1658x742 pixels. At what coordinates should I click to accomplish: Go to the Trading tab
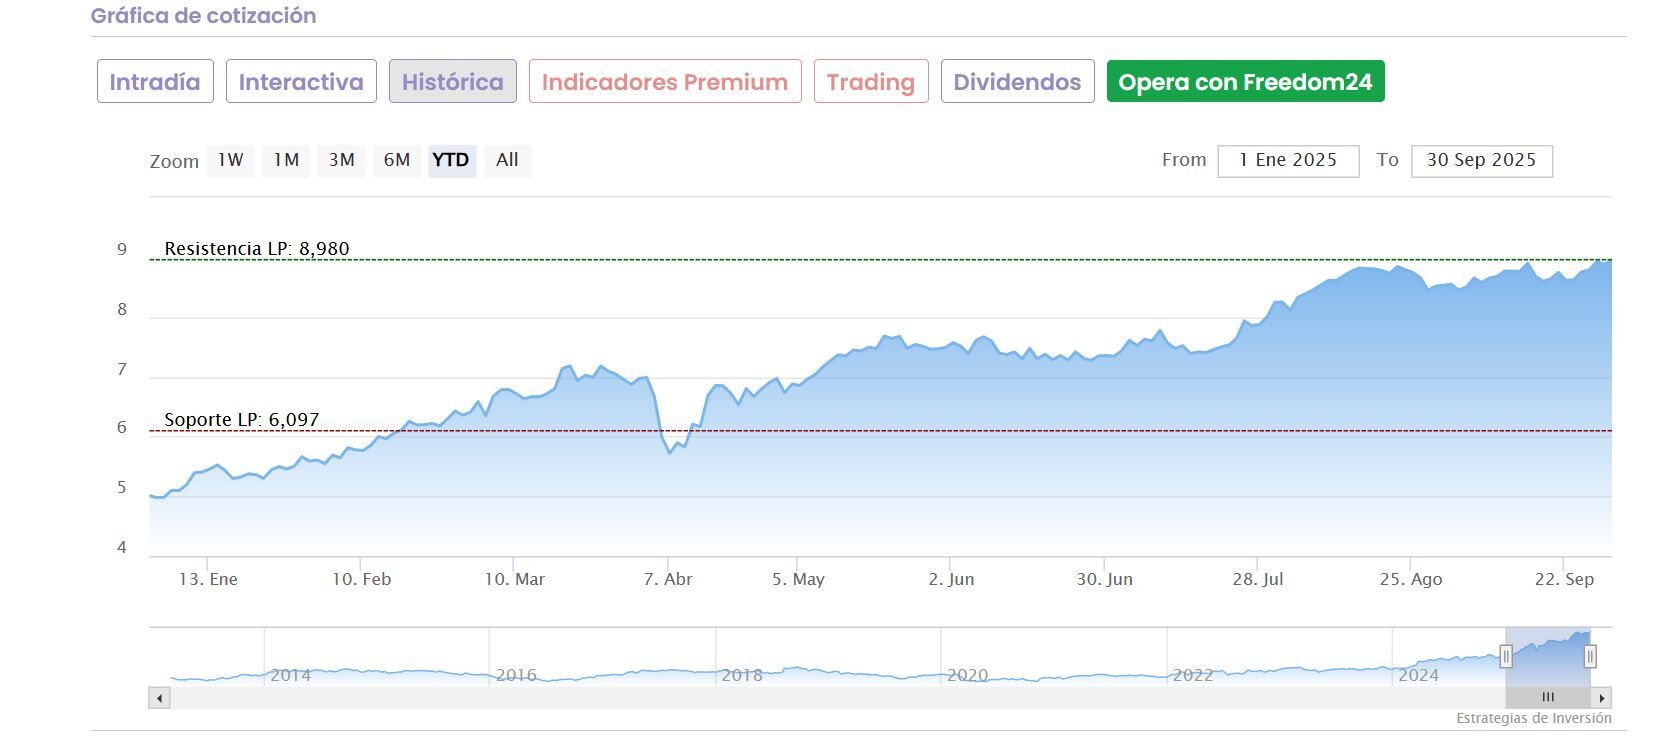[871, 82]
